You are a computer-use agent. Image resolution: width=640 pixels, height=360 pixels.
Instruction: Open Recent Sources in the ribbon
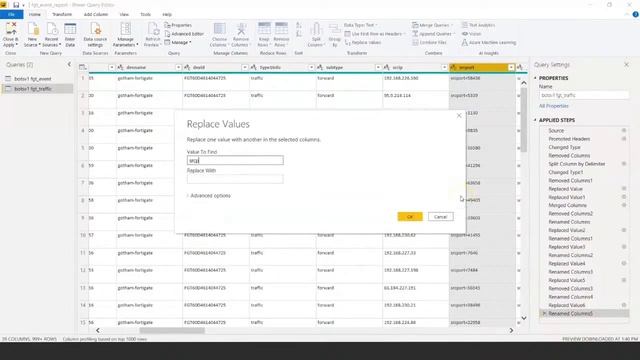(x=51, y=35)
